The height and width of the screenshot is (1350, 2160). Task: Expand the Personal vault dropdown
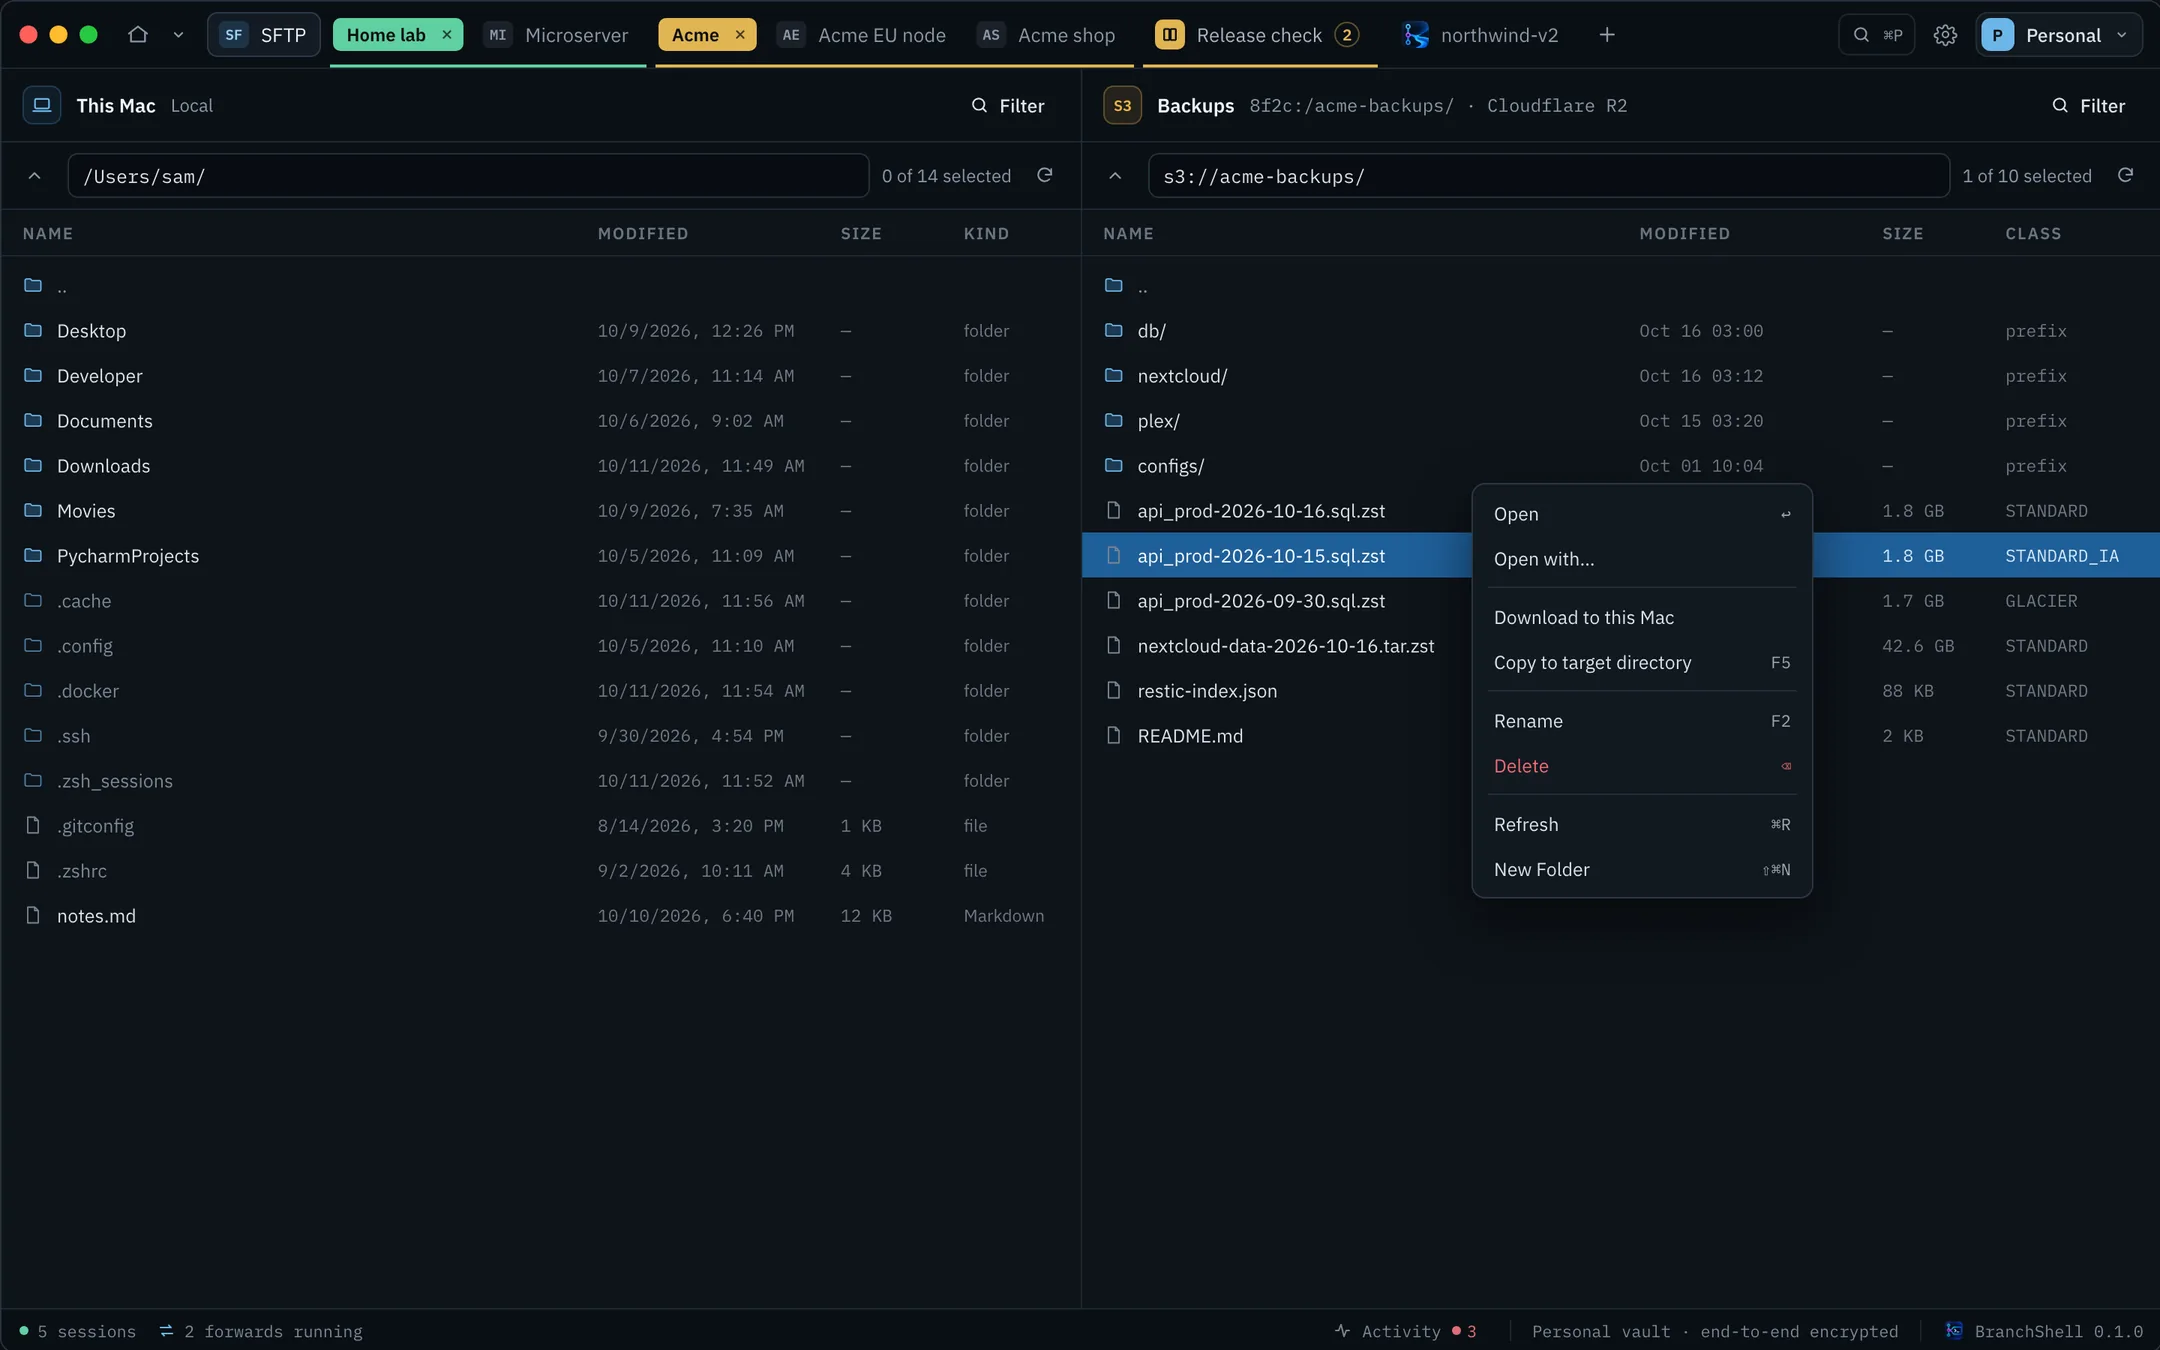pos(2059,35)
